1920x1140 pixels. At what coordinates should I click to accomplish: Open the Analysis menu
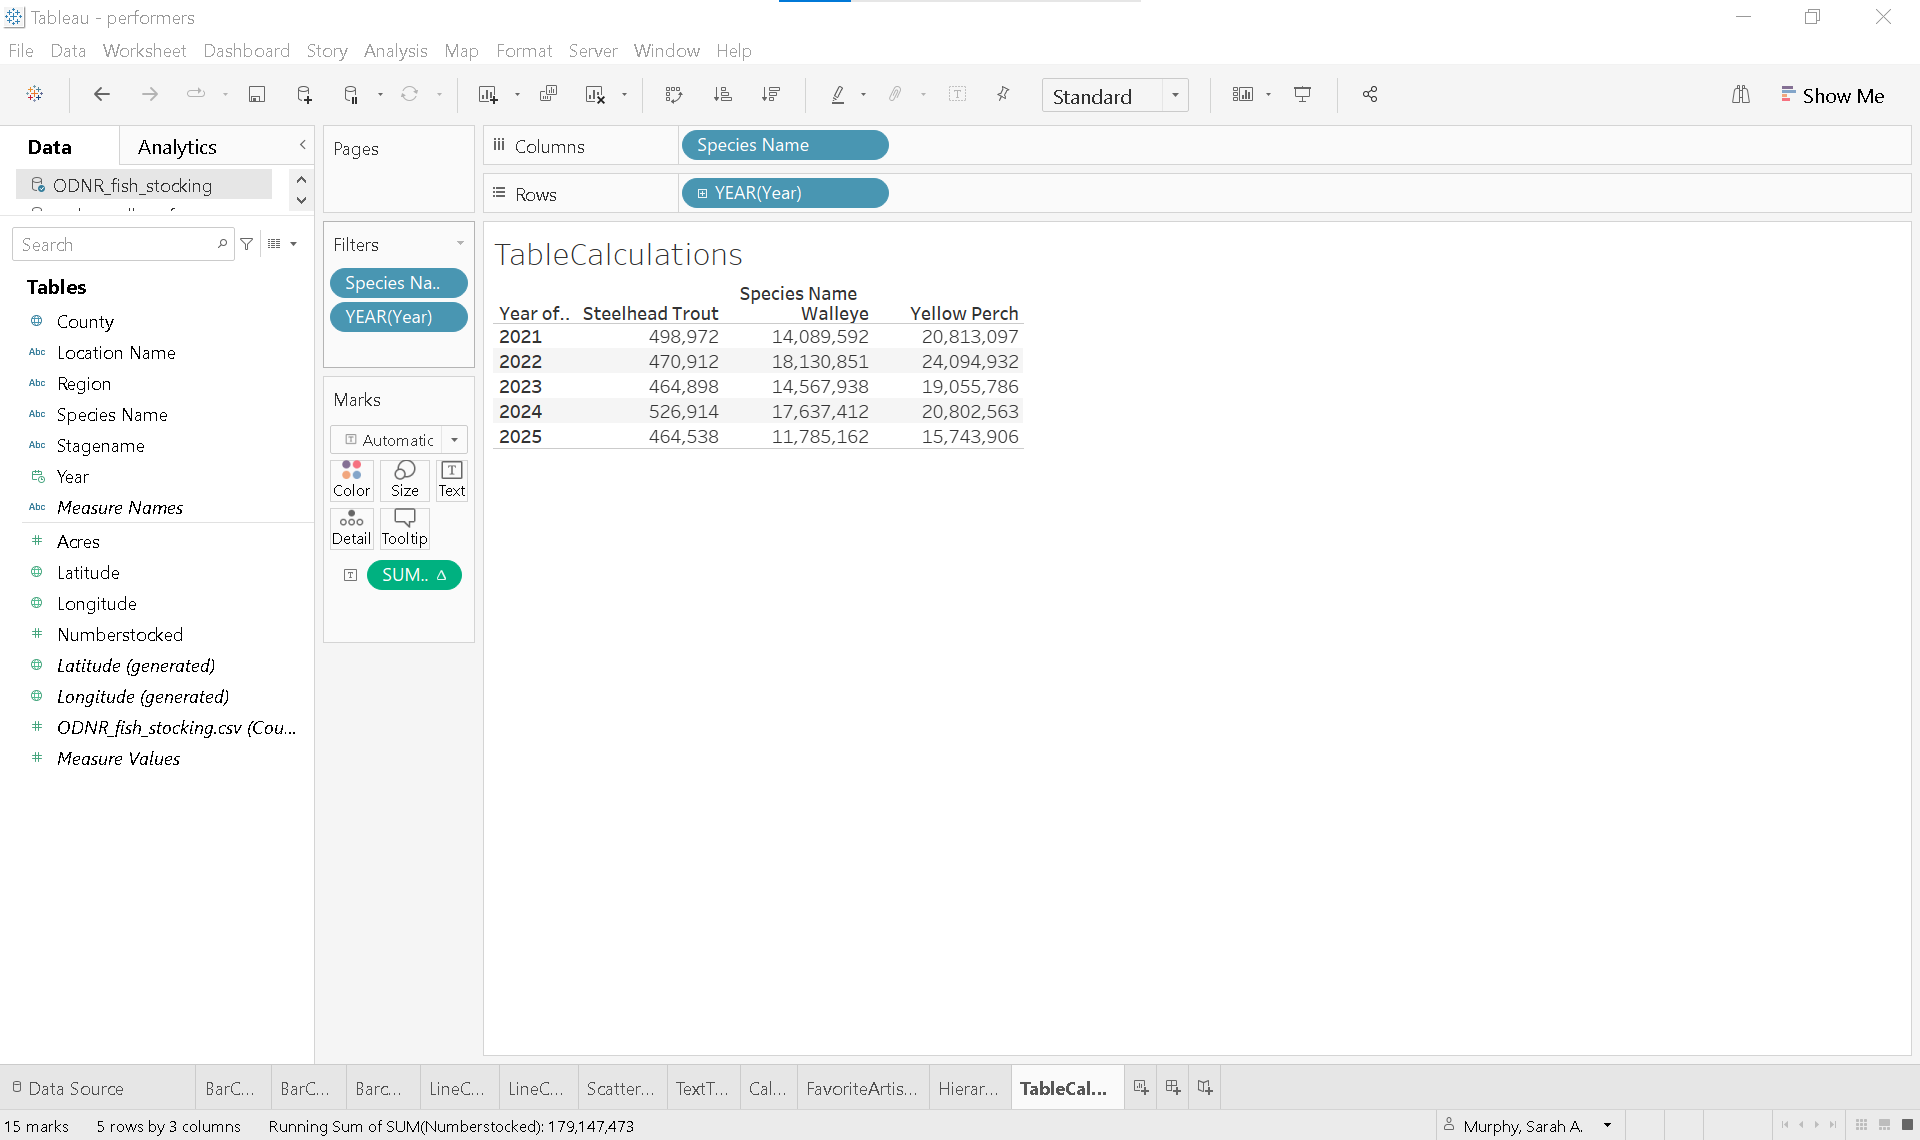click(x=395, y=51)
